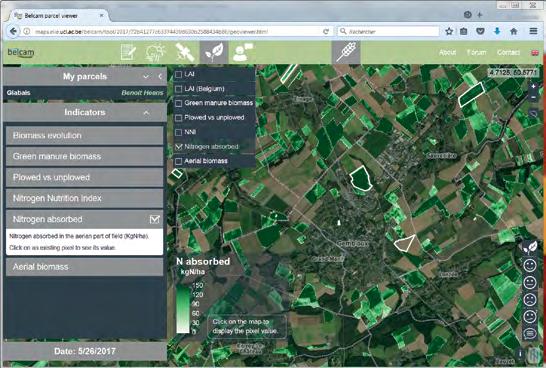Viewport: 546px width, 368px height.
Task: Click the map tool below zoom controls
Action: click(x=533, y=113)
